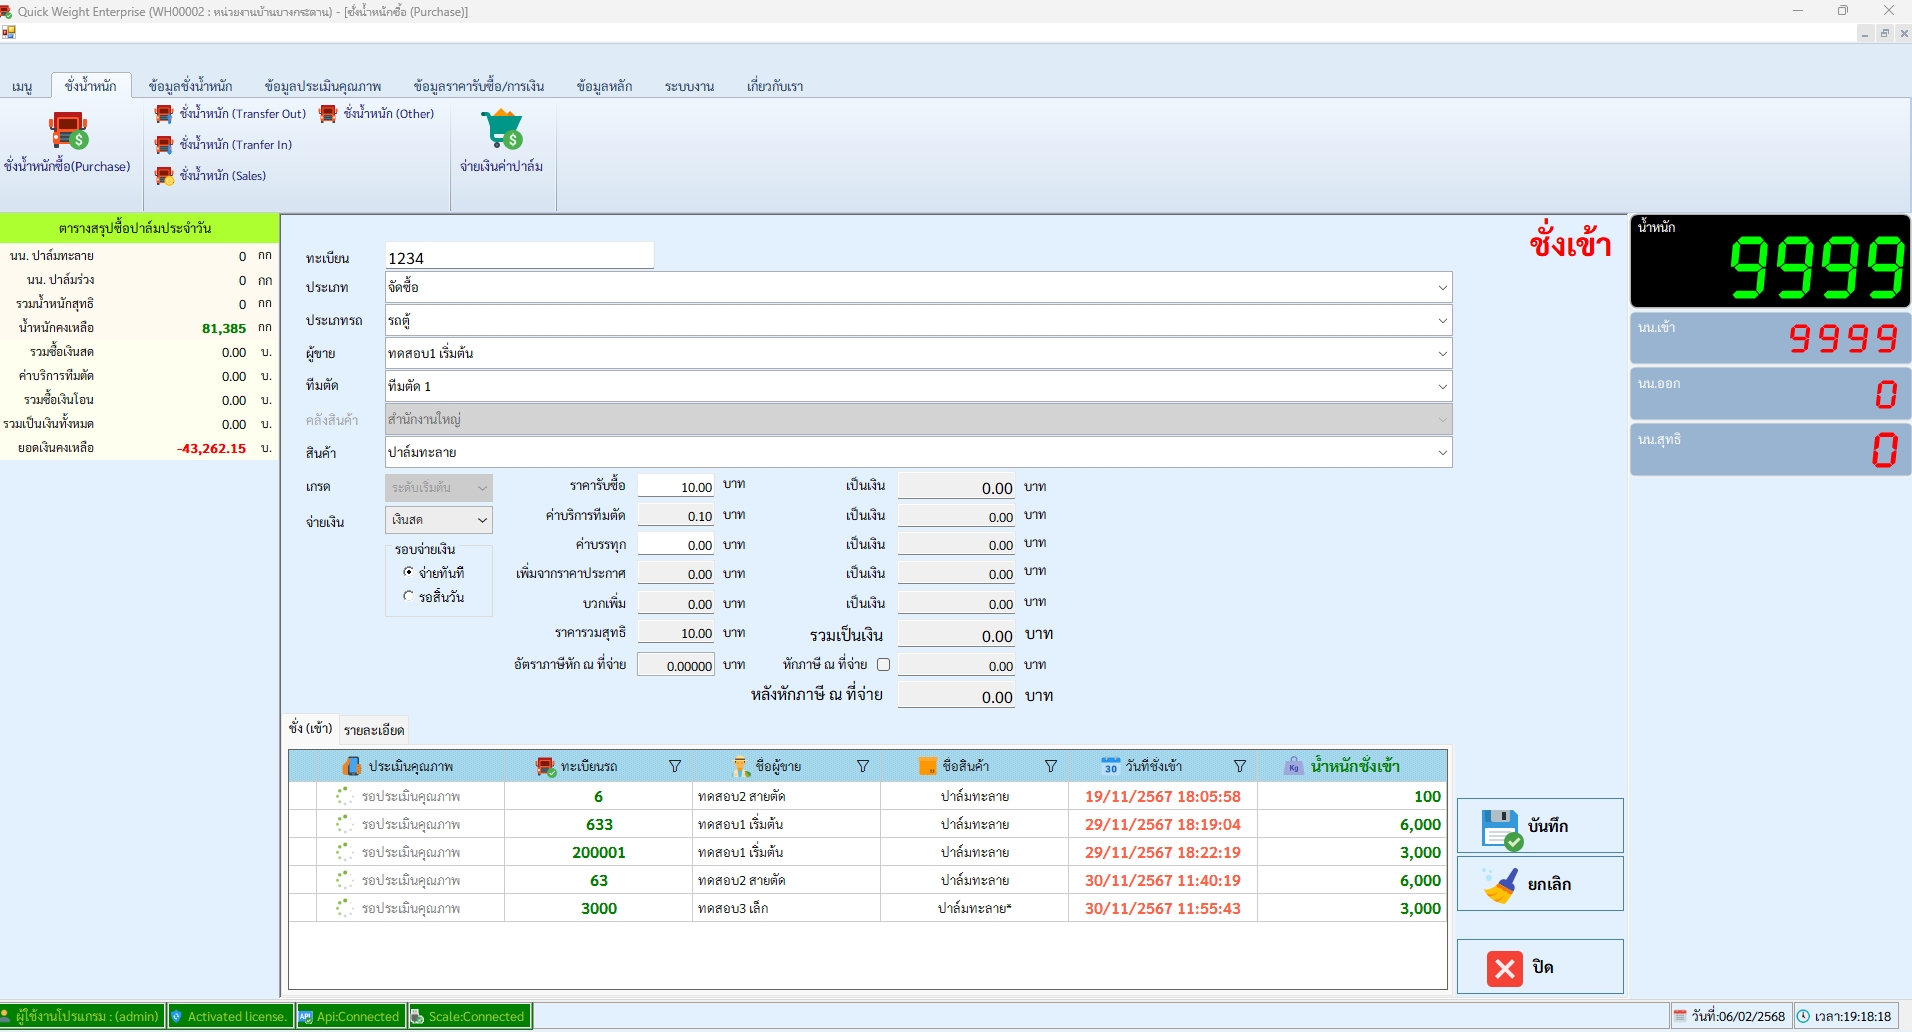Click ชื่อสินค้า column orange icon

[927, 766]
